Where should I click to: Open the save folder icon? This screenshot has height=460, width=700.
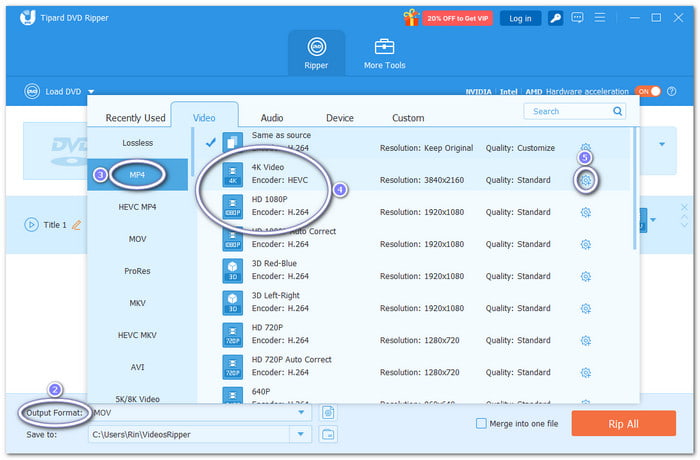[328, 434]
